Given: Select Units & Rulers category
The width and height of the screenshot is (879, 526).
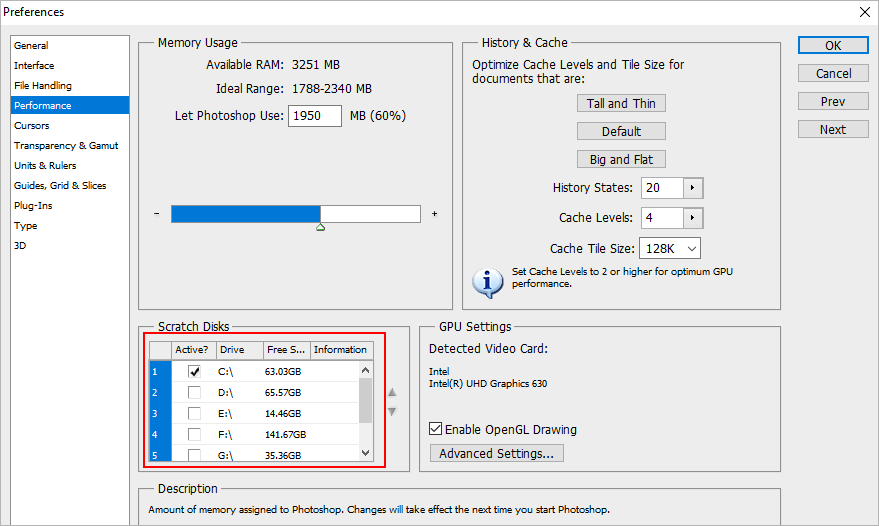Looking at the screenshot, I should [x=45, y=165].
